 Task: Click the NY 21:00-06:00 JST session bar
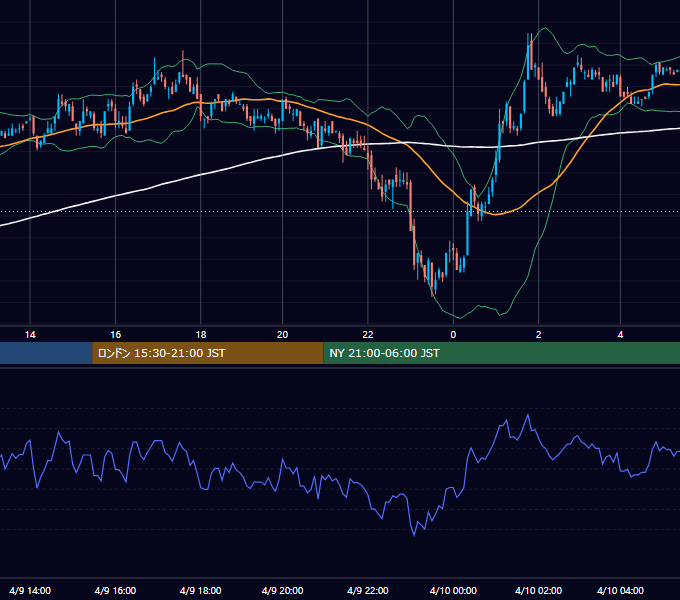(x=501, y=353)
